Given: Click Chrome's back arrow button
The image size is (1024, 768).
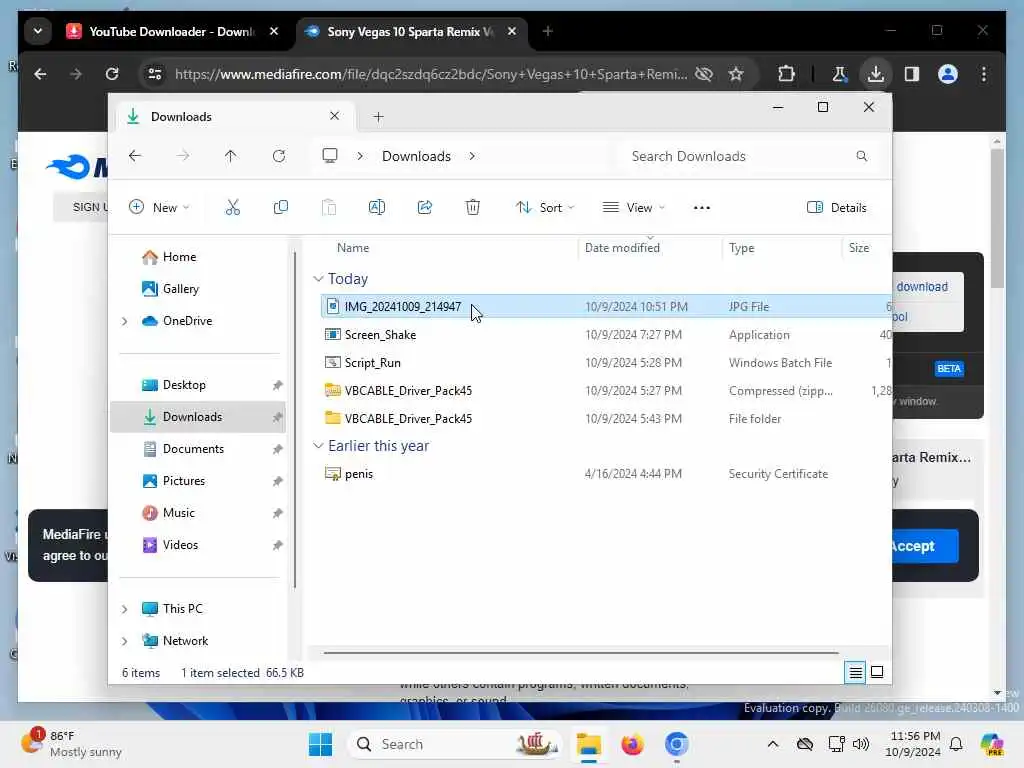Looking at the screenshot, I should (40, 74).
